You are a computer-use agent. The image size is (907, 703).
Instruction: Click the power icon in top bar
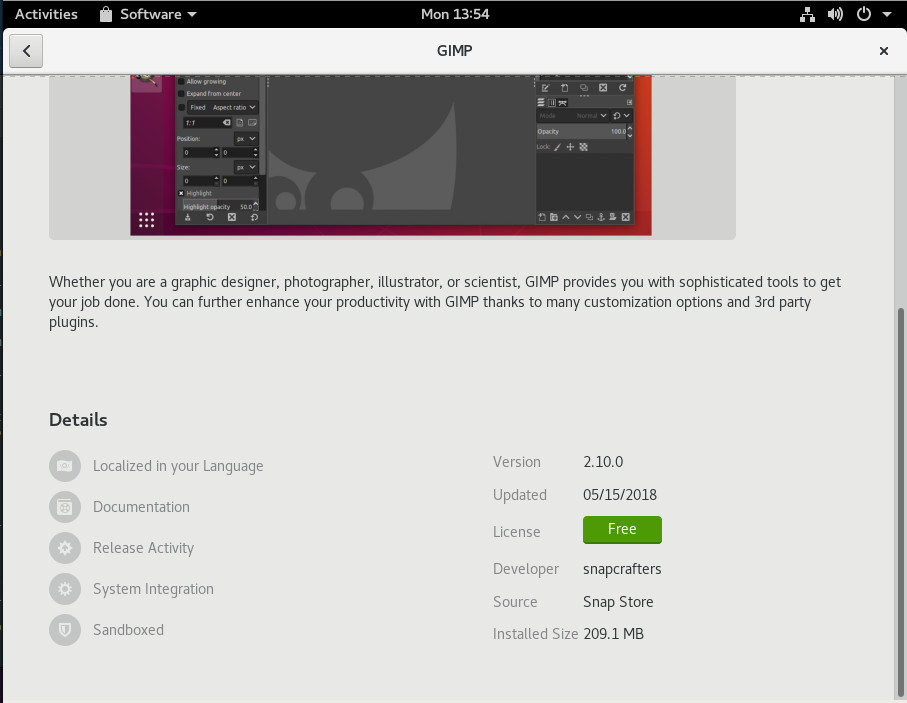coord(863,14)
